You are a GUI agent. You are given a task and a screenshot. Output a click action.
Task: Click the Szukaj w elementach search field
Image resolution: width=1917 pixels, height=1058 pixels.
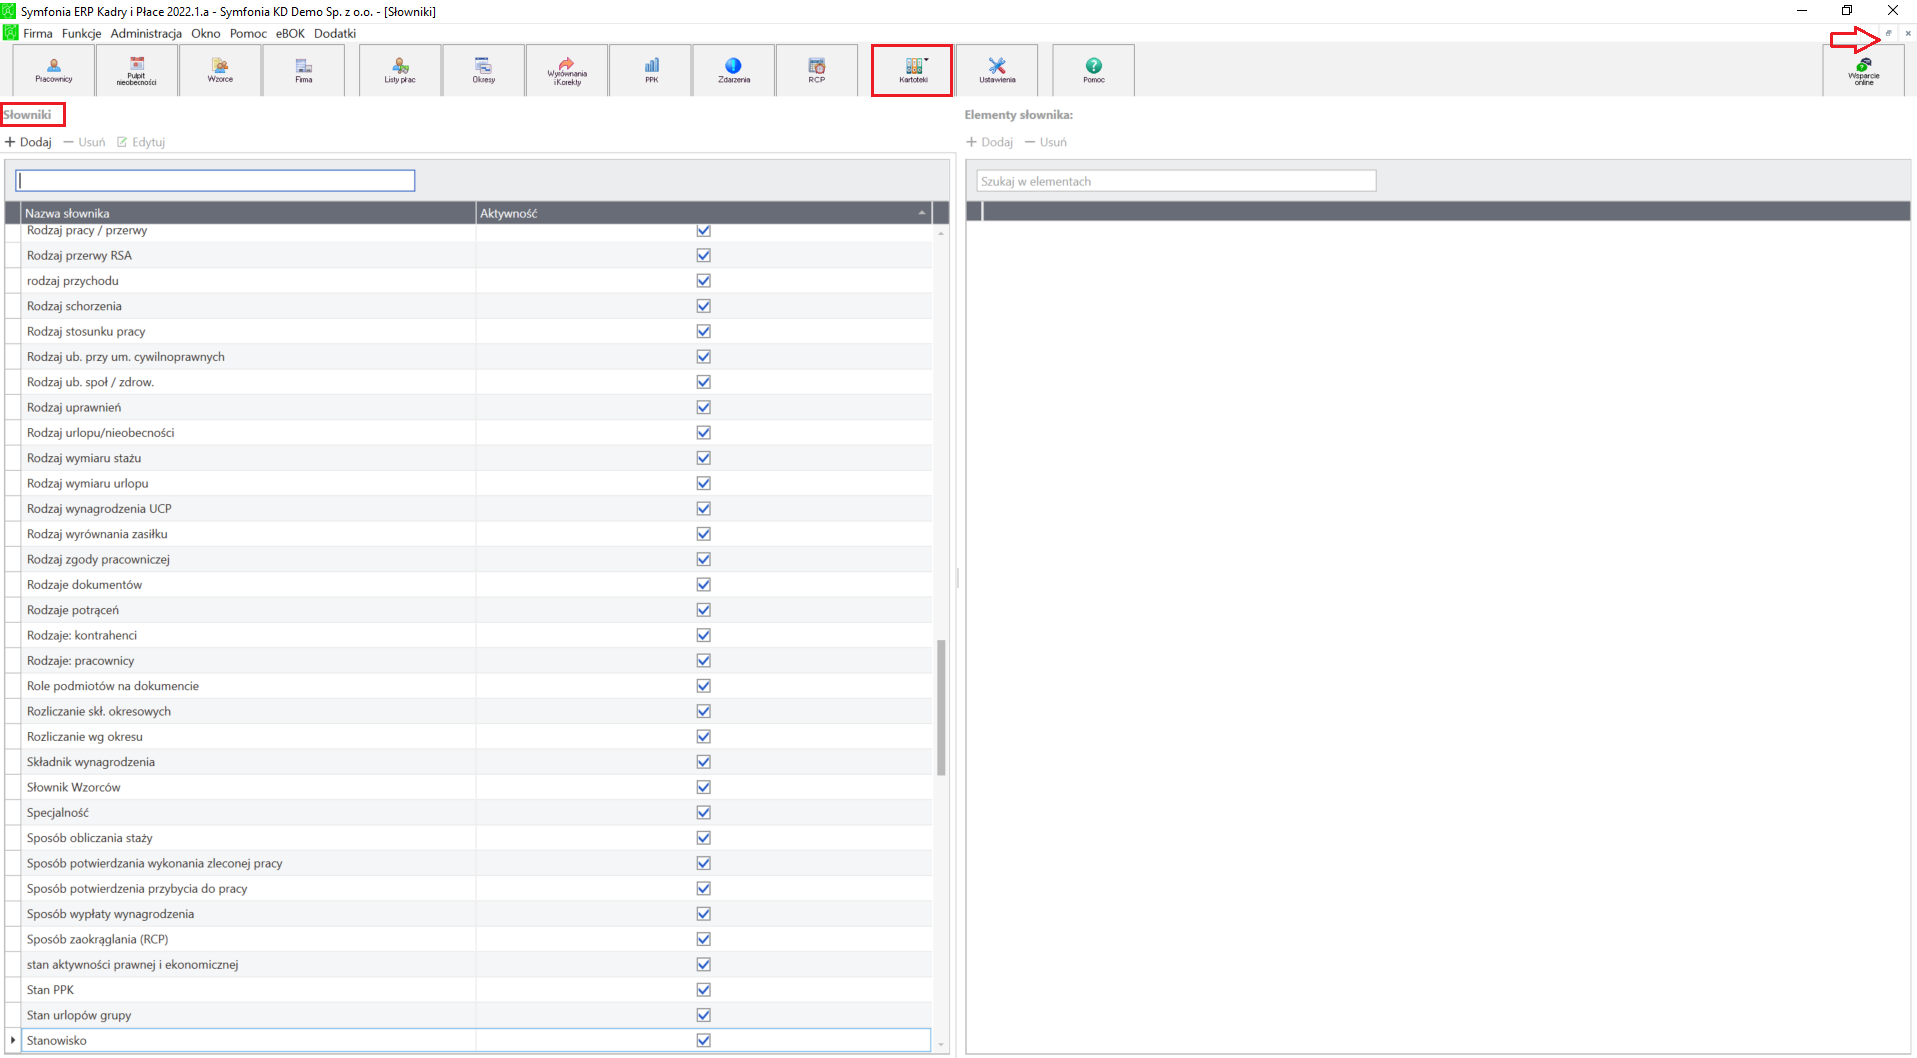point(1176,181)
